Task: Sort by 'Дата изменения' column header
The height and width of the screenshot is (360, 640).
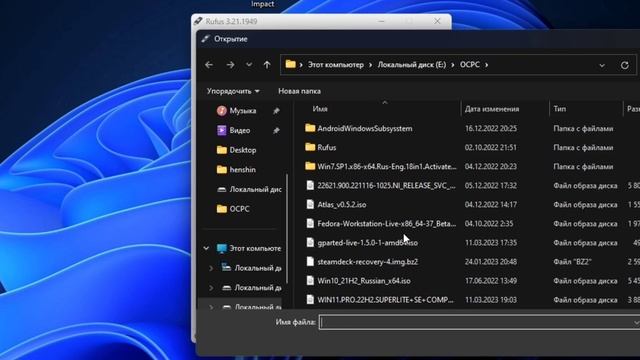Action: click(x=492, y=109)
